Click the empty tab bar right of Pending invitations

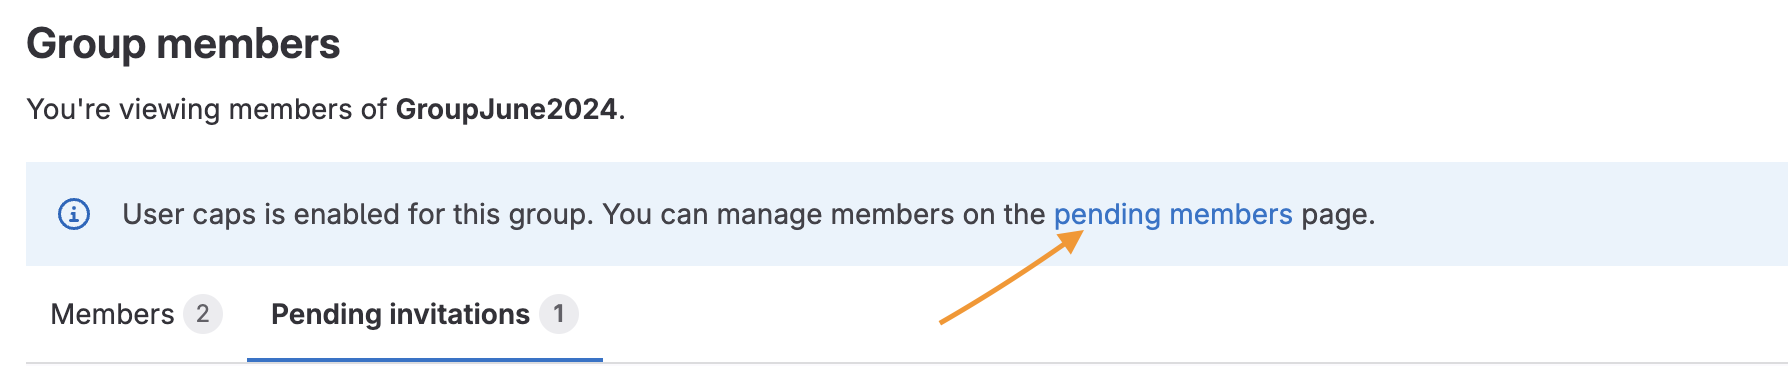coord(1190,314)
